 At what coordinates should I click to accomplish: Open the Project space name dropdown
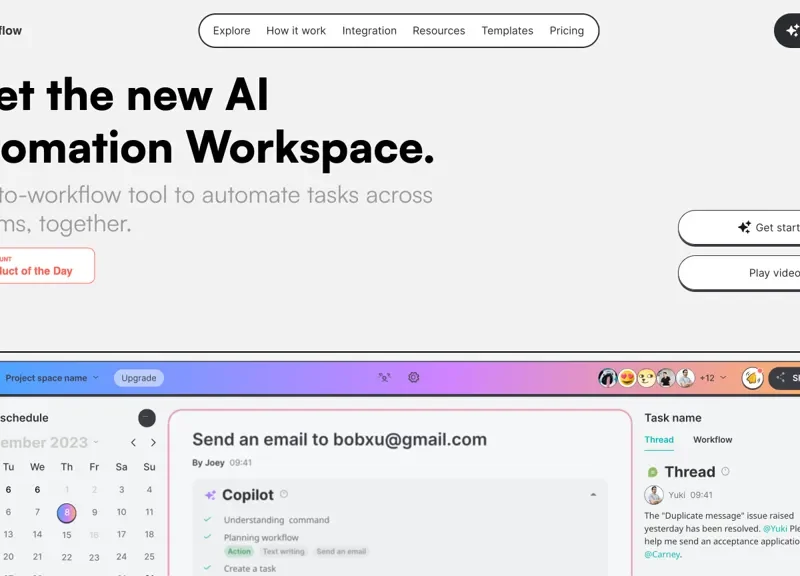(52, 378)
